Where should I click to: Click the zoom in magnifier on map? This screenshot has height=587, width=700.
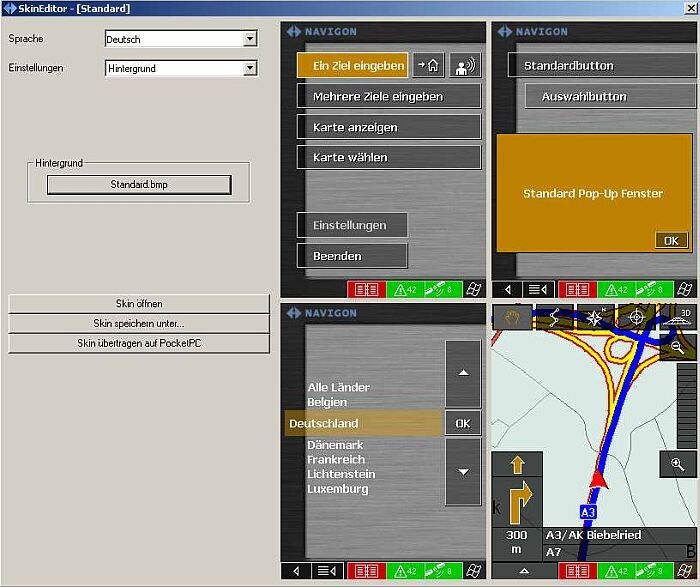tap(678, 464)
